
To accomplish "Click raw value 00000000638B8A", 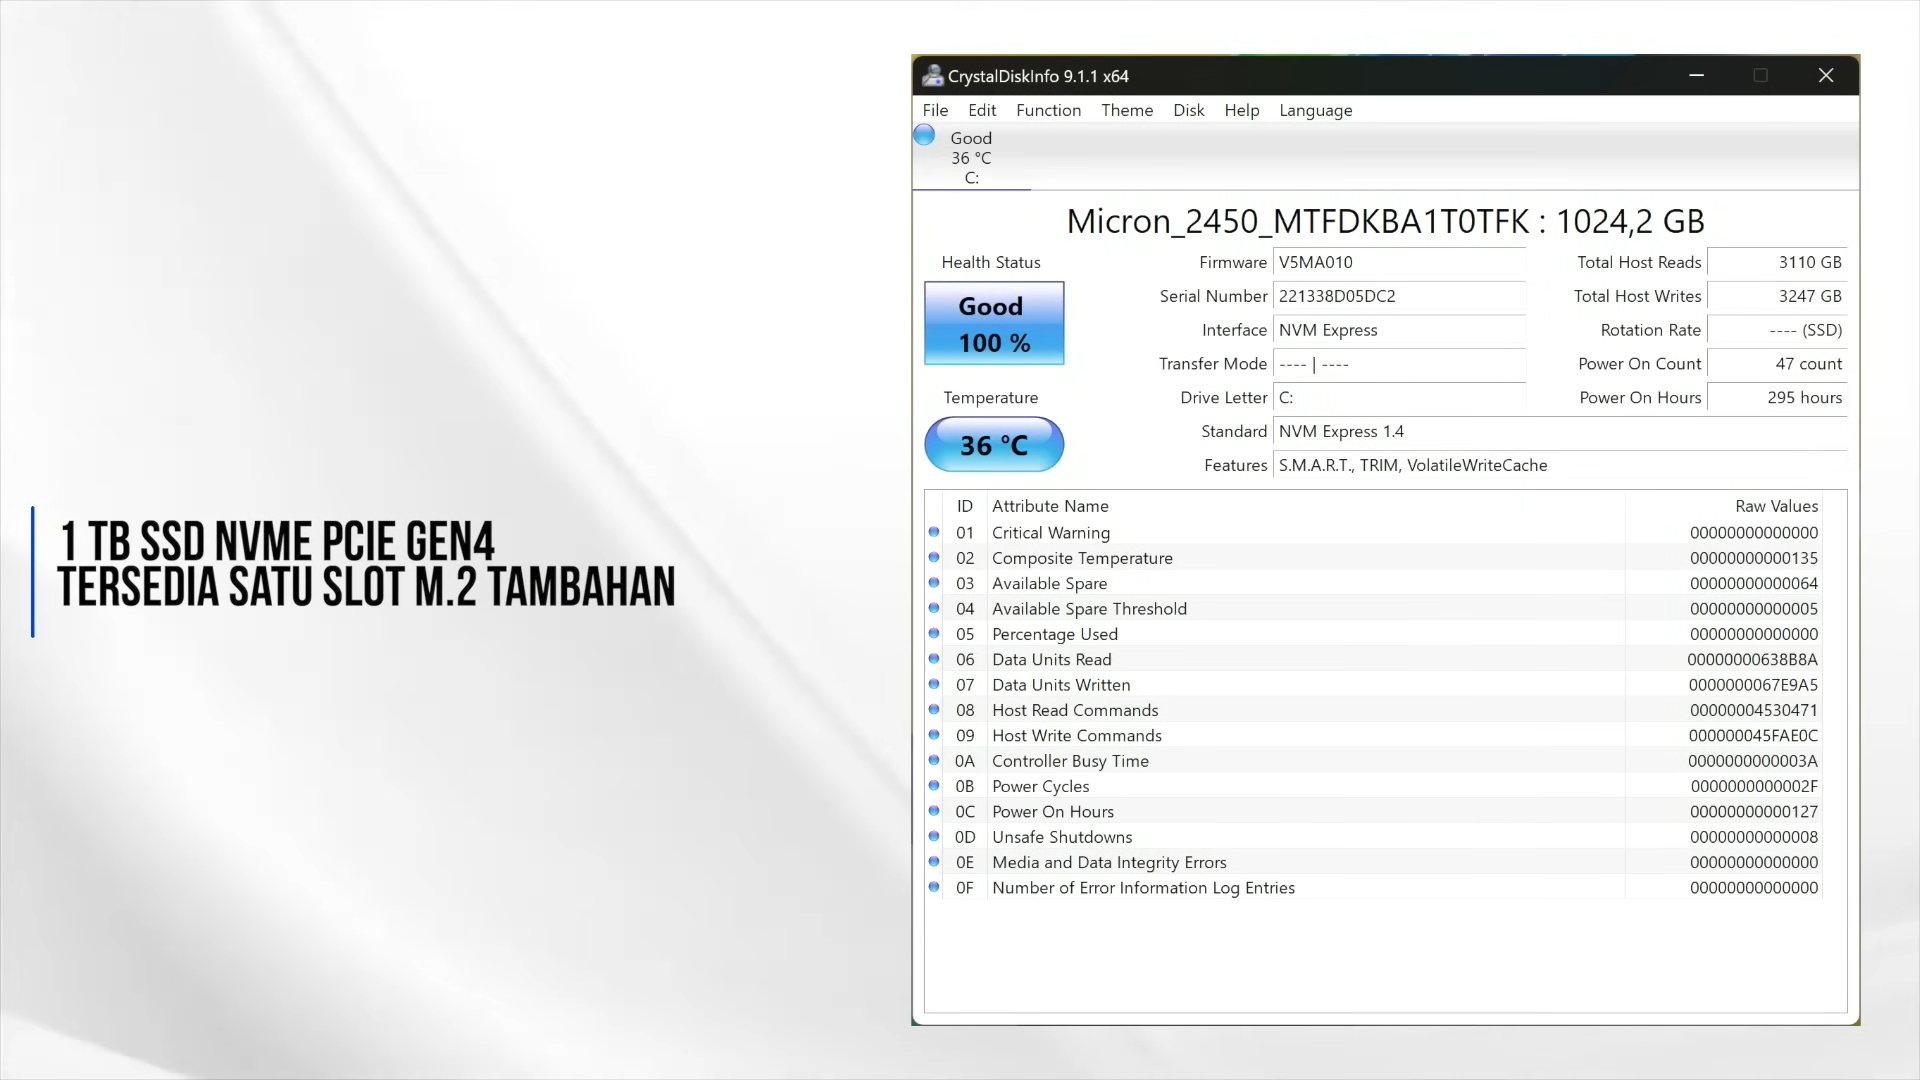I will coord(1752,659).
